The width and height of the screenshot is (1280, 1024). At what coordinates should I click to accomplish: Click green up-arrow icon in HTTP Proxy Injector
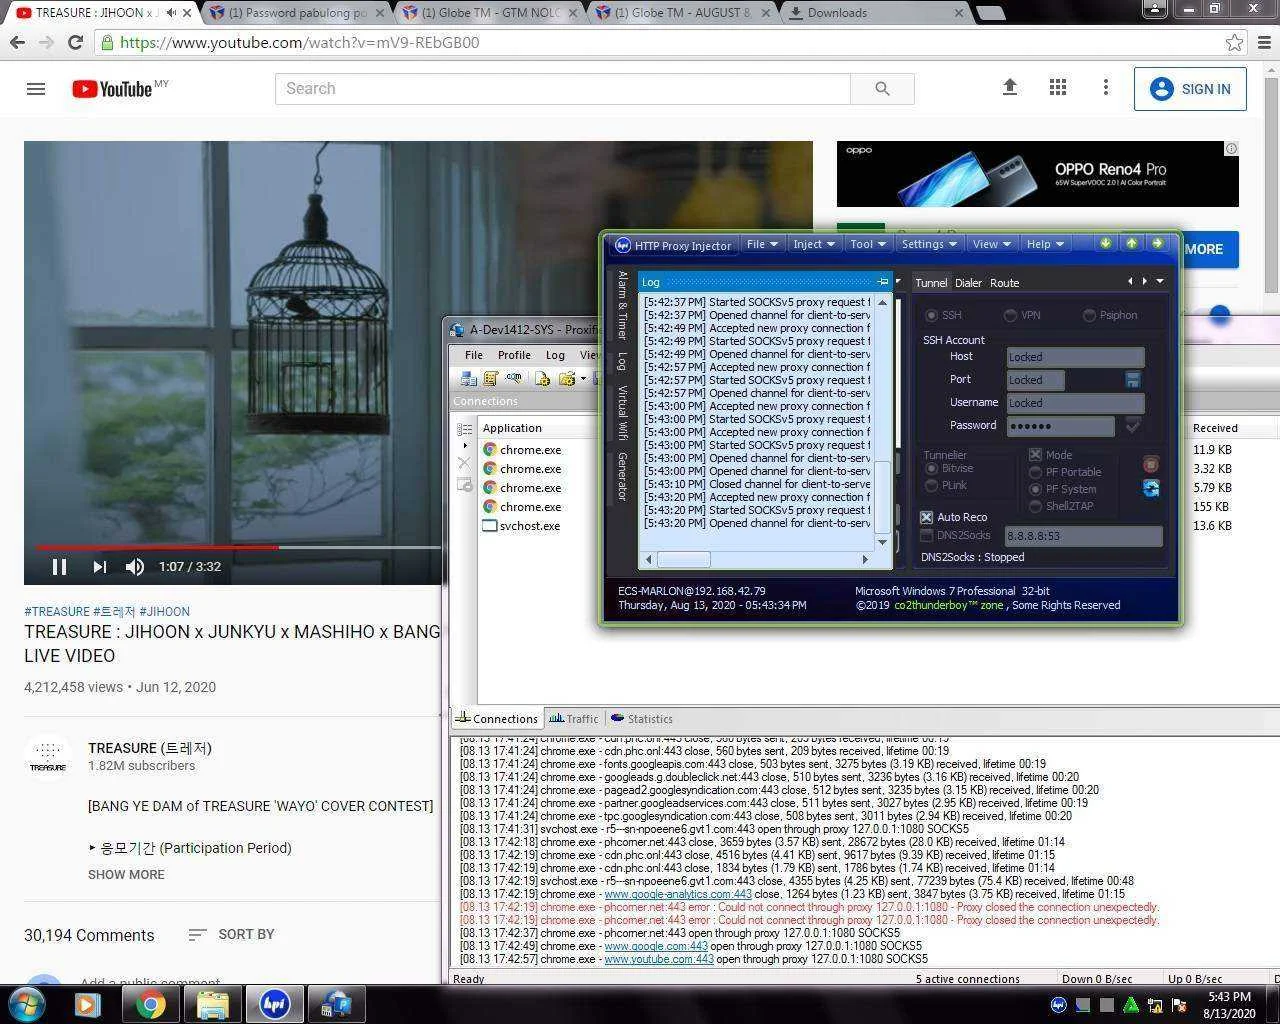tap(1131, 243)
